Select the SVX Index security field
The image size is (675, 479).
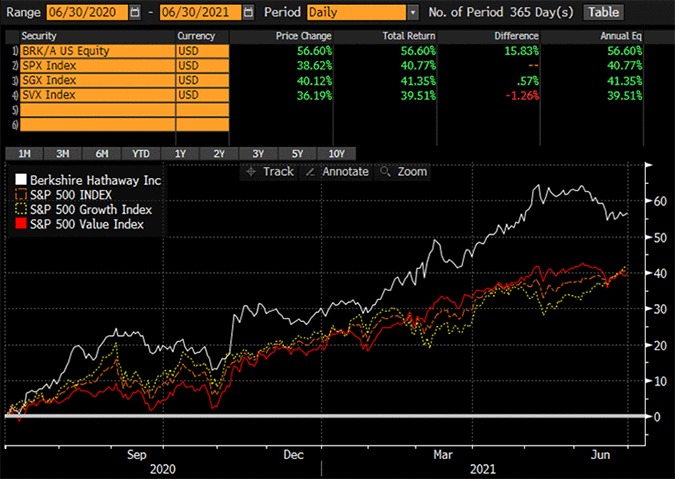pyautogui.click(x=97, y=95)
